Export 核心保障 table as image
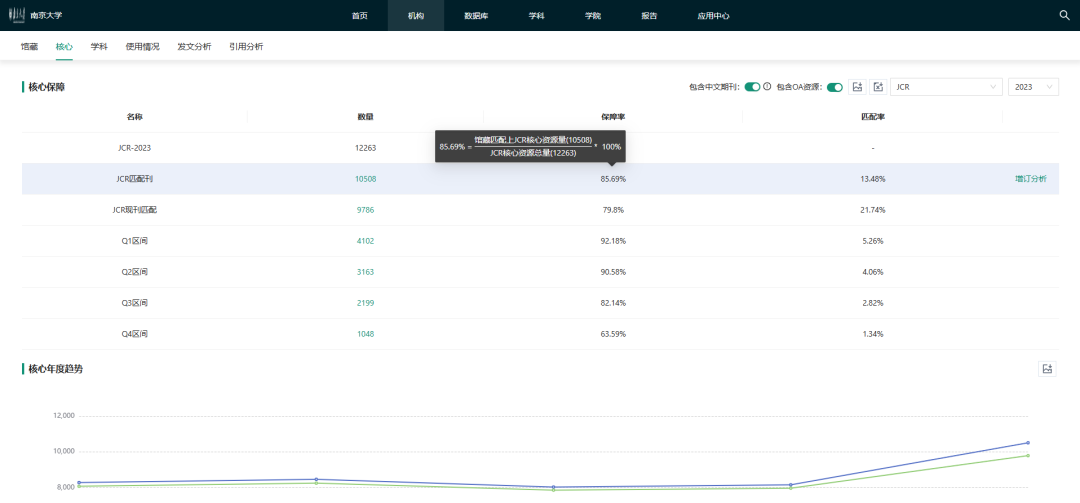 pyautogui.click(x=857, y=87)
